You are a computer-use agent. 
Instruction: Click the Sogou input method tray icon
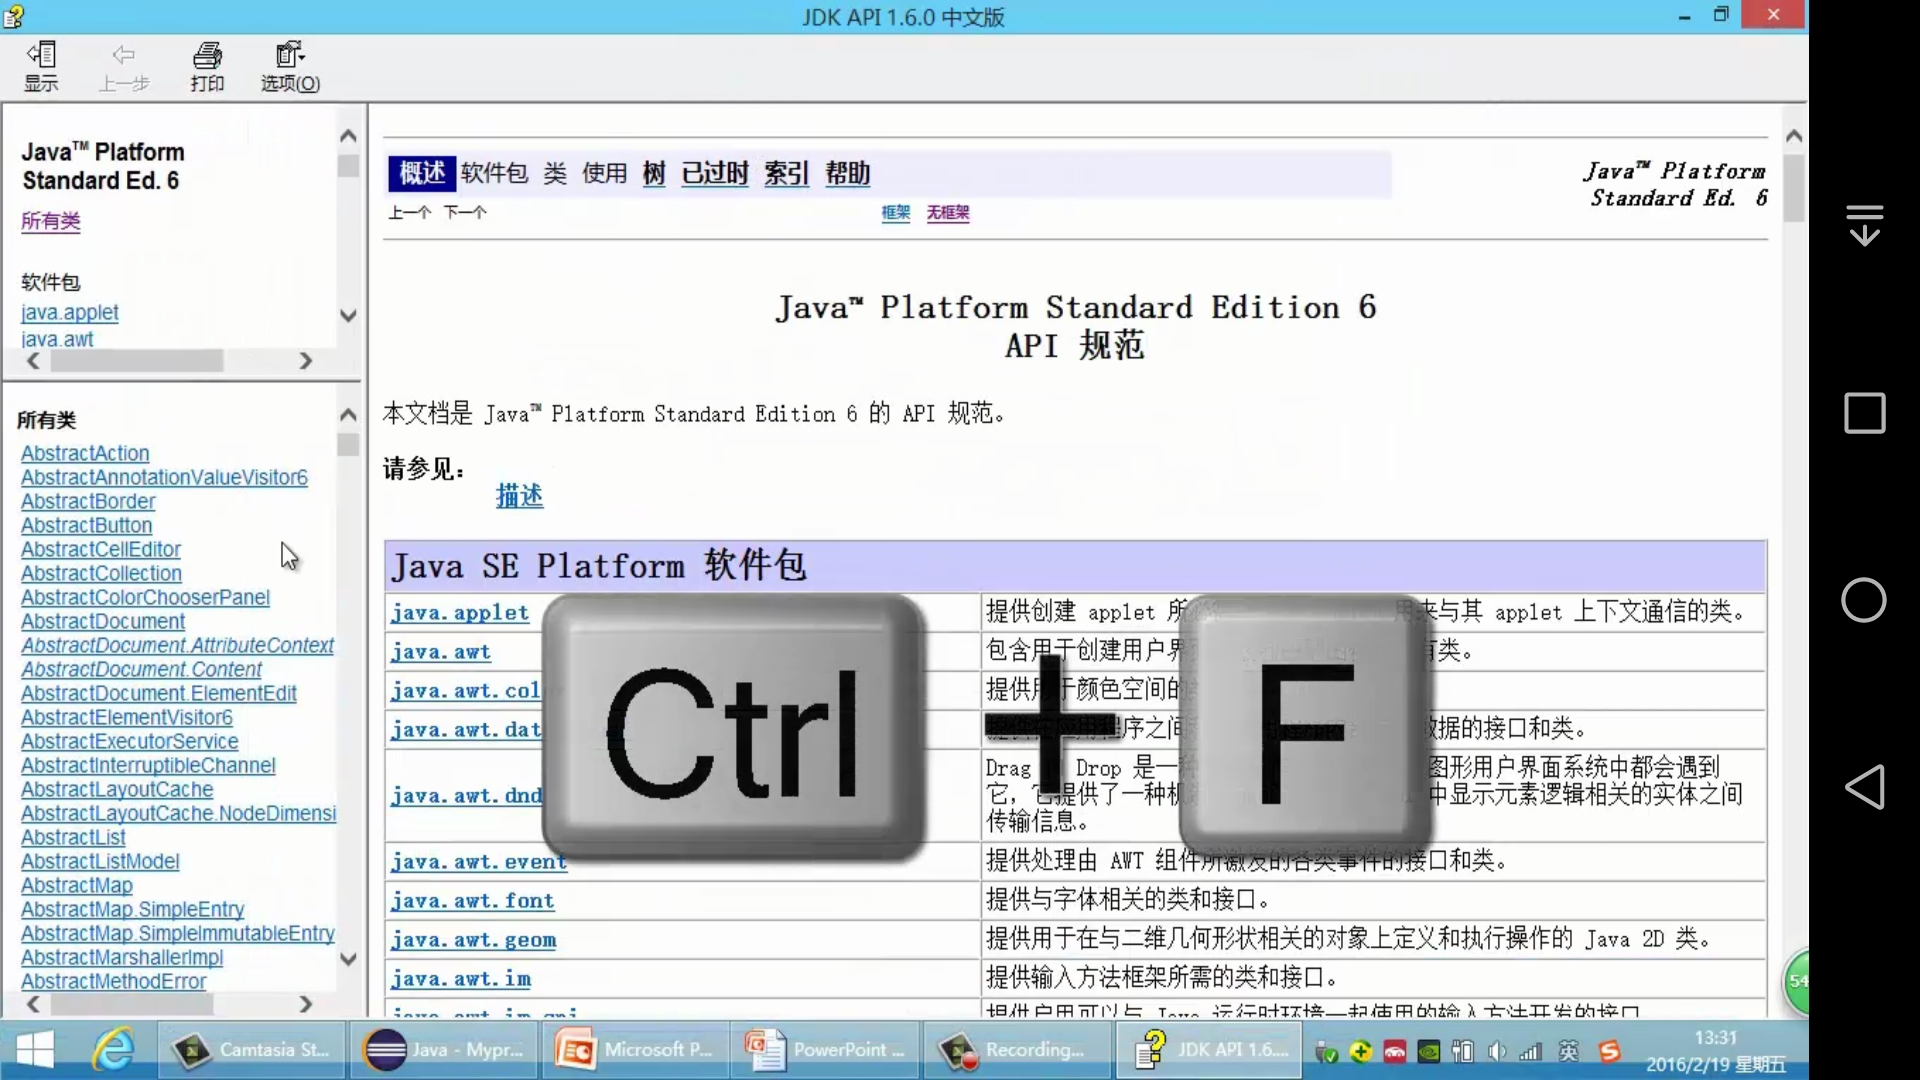coord(1609,1051)
